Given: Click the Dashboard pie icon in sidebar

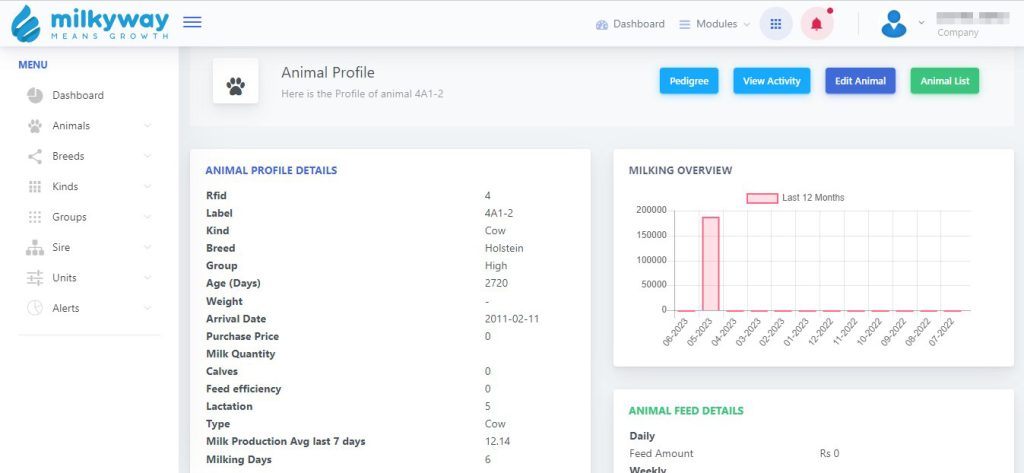Looking at the screenshot, I should (35, 96).
